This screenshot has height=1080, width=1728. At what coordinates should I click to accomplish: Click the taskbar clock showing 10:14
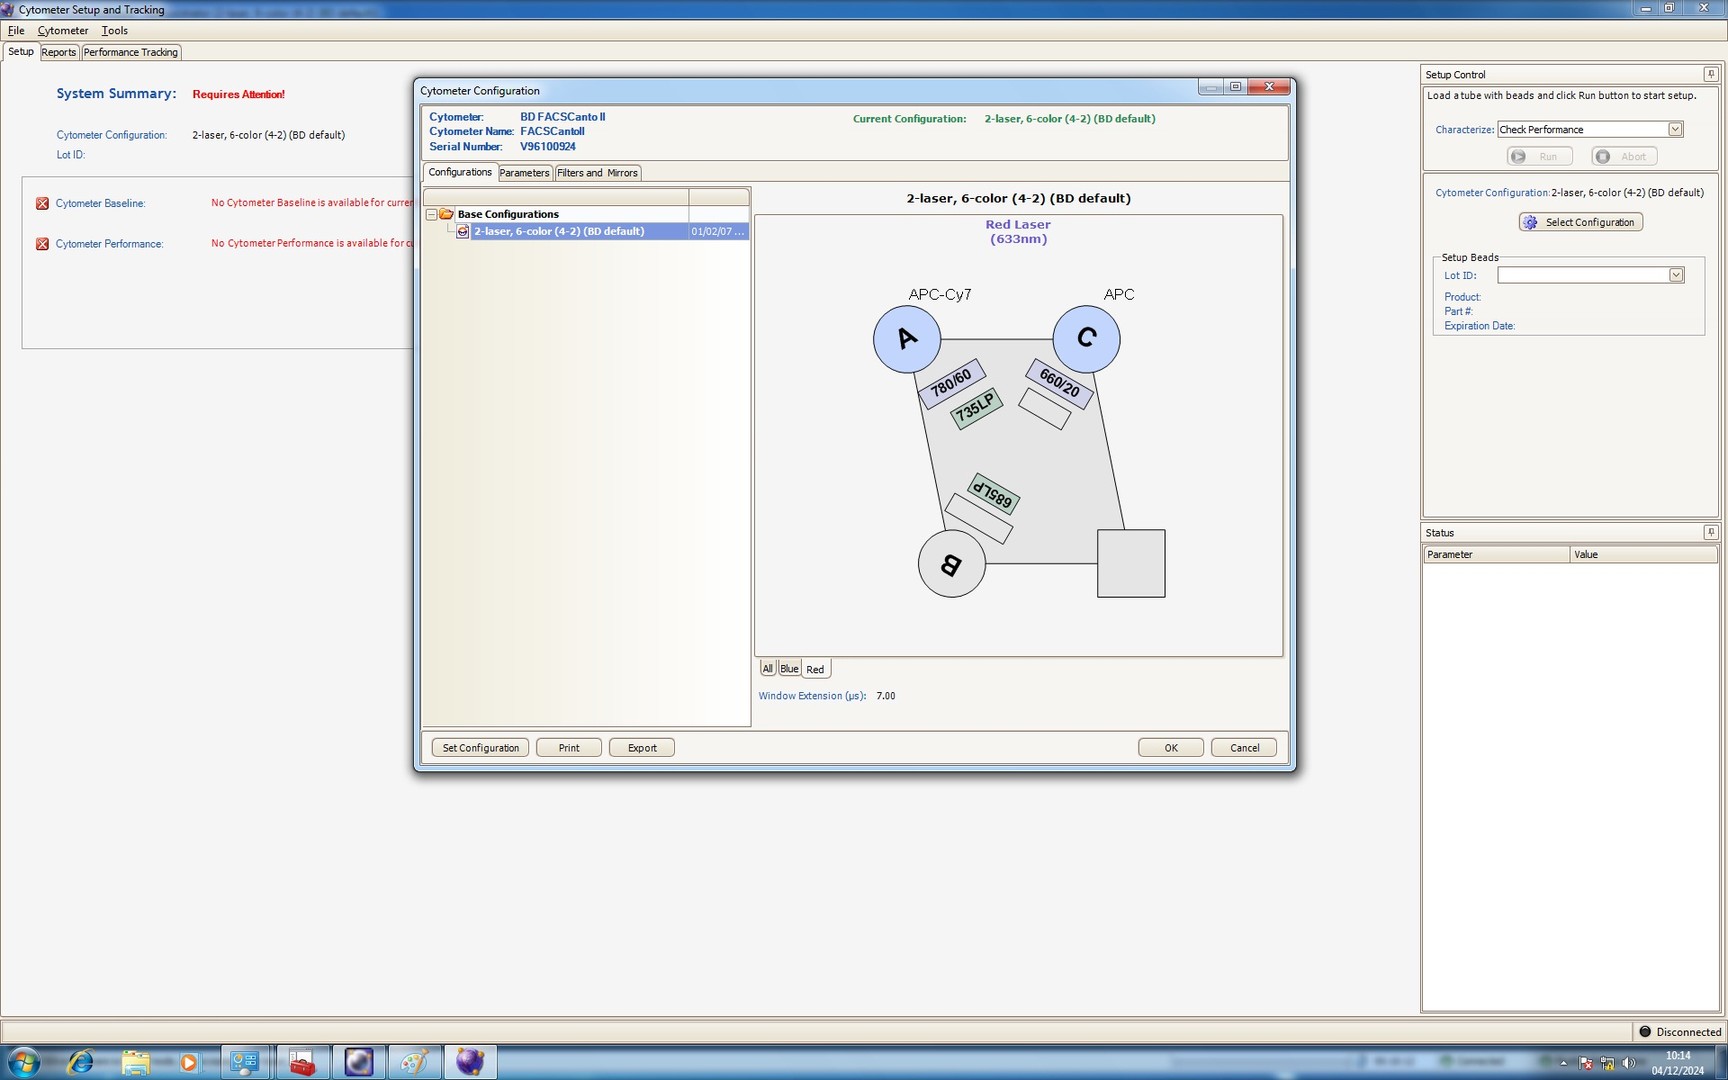click(x=1677, y=1062)
